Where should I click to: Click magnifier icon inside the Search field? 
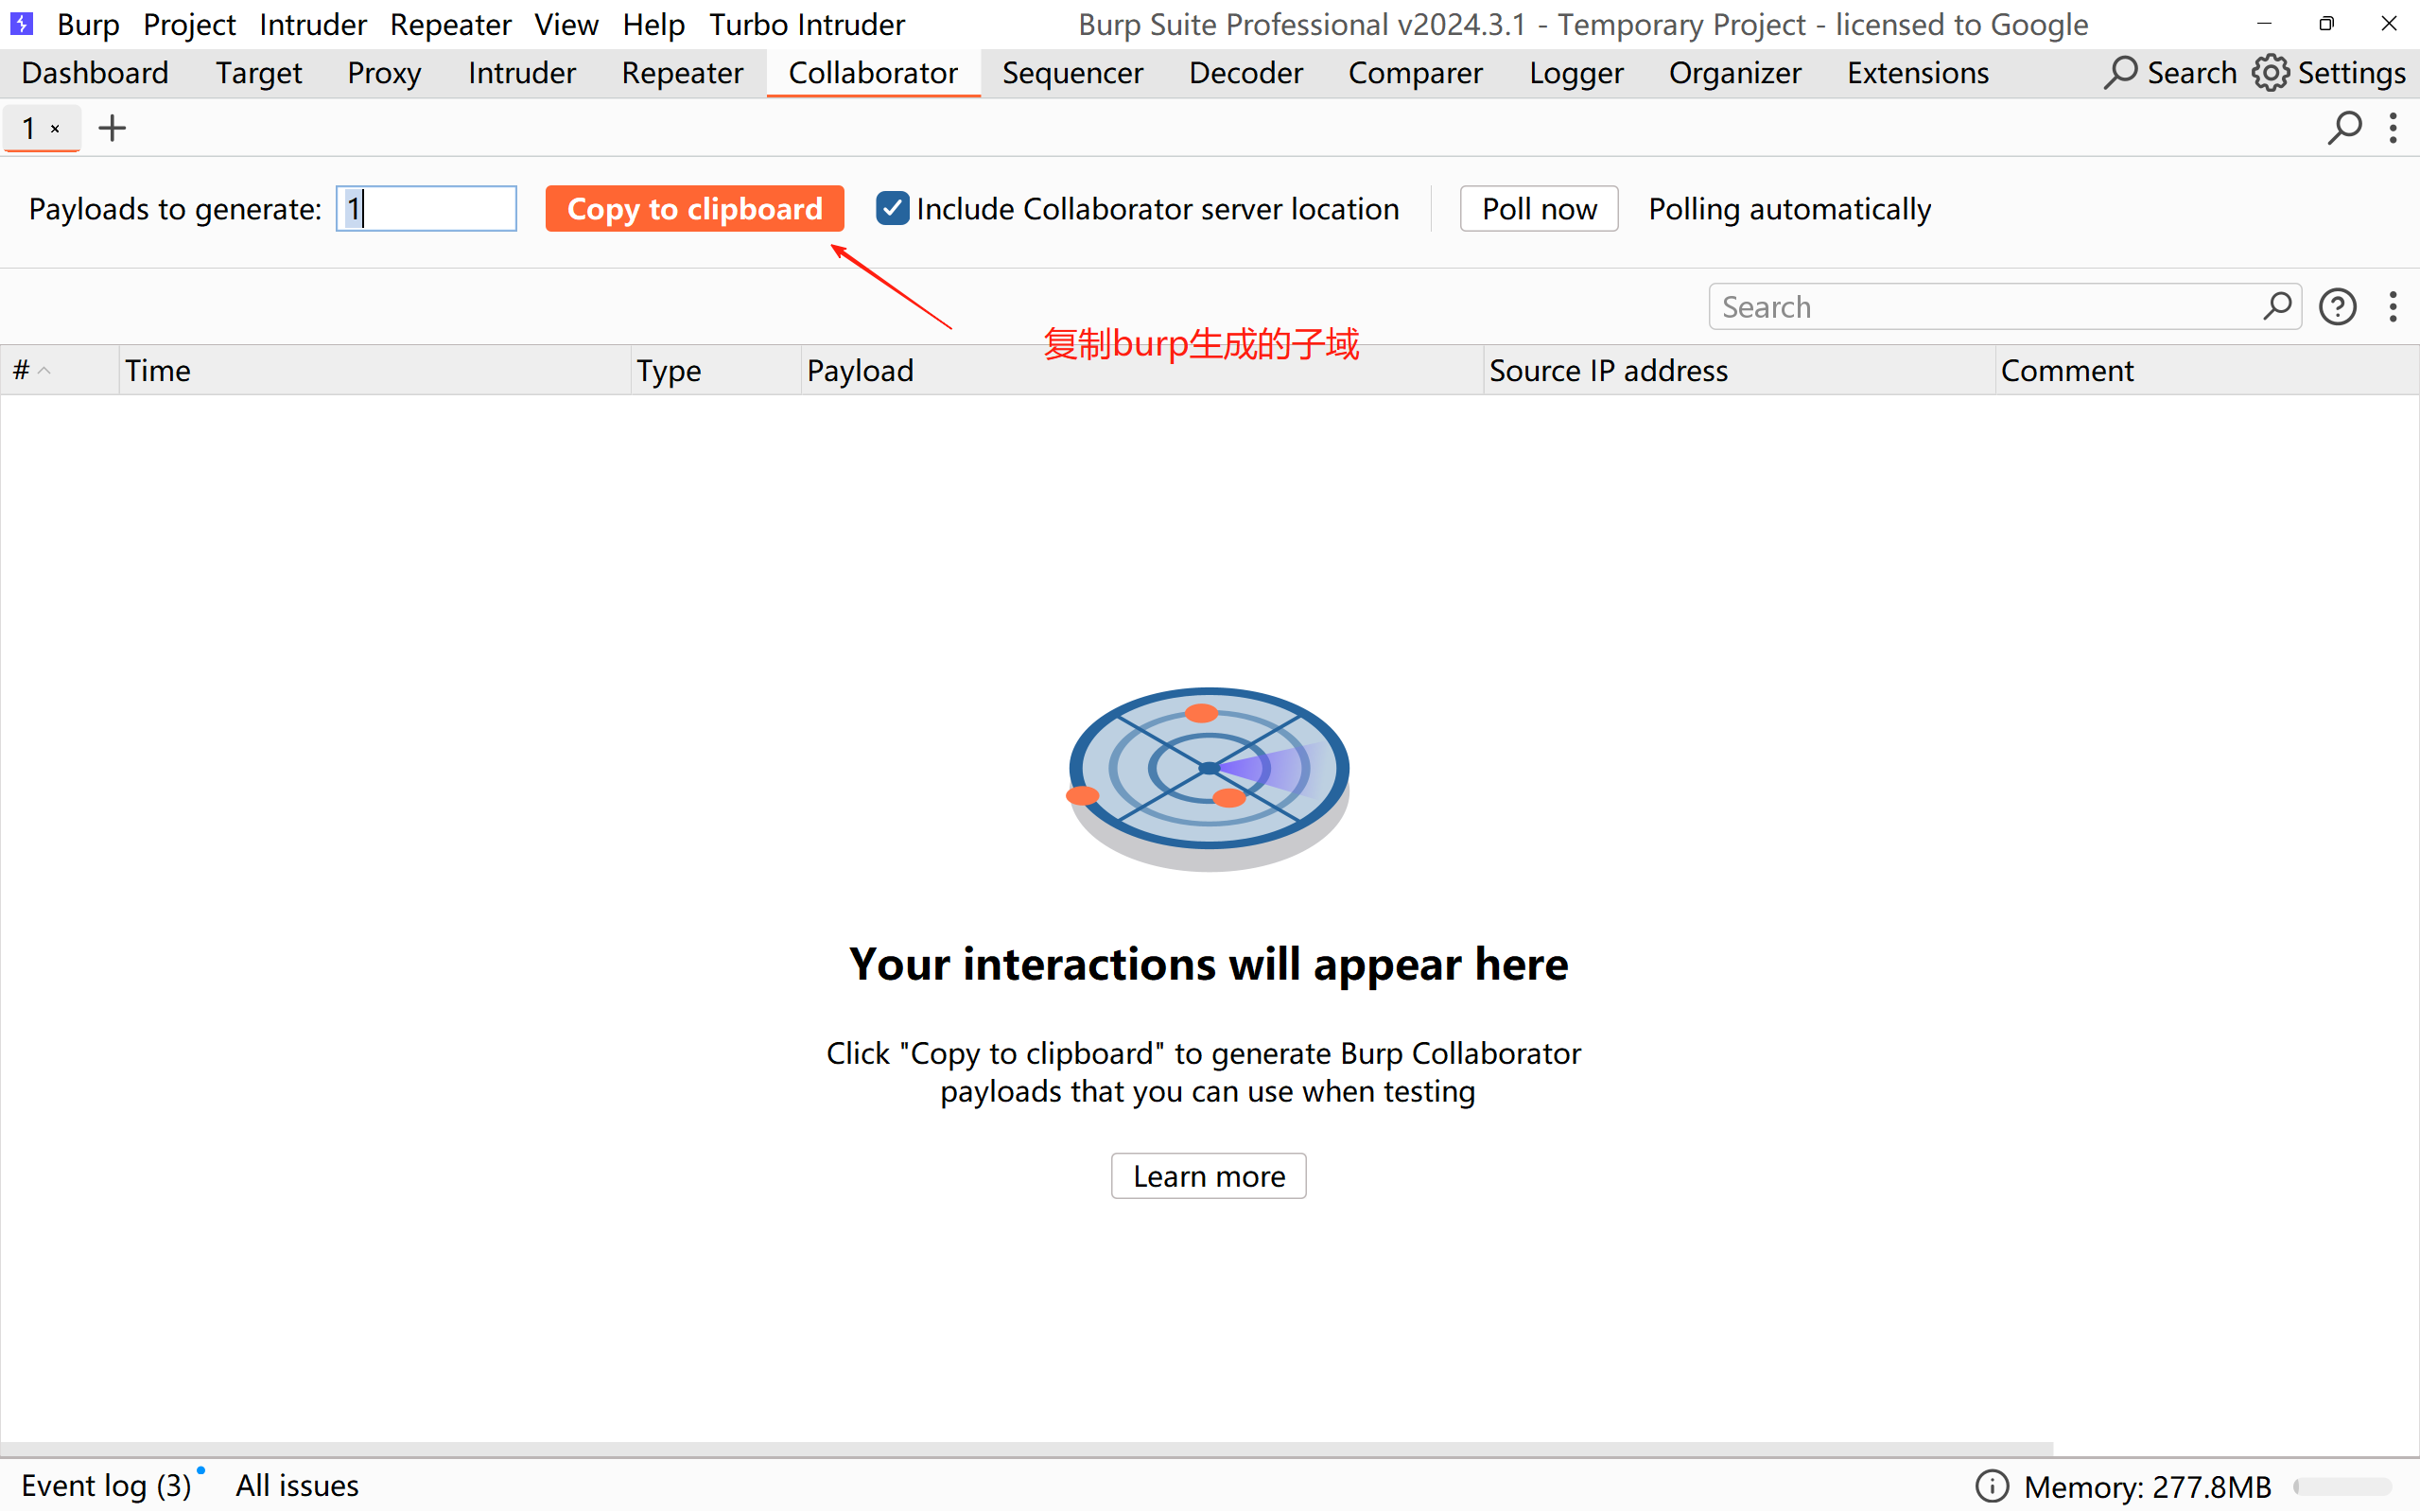click(2277, 306)
